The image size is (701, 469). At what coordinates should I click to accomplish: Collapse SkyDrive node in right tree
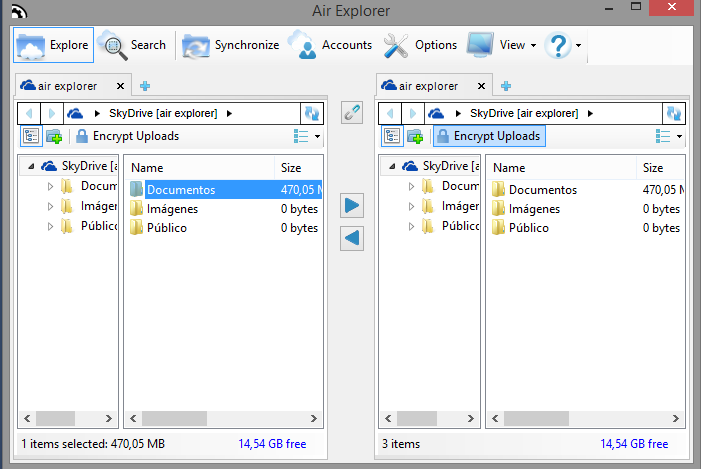392,166
